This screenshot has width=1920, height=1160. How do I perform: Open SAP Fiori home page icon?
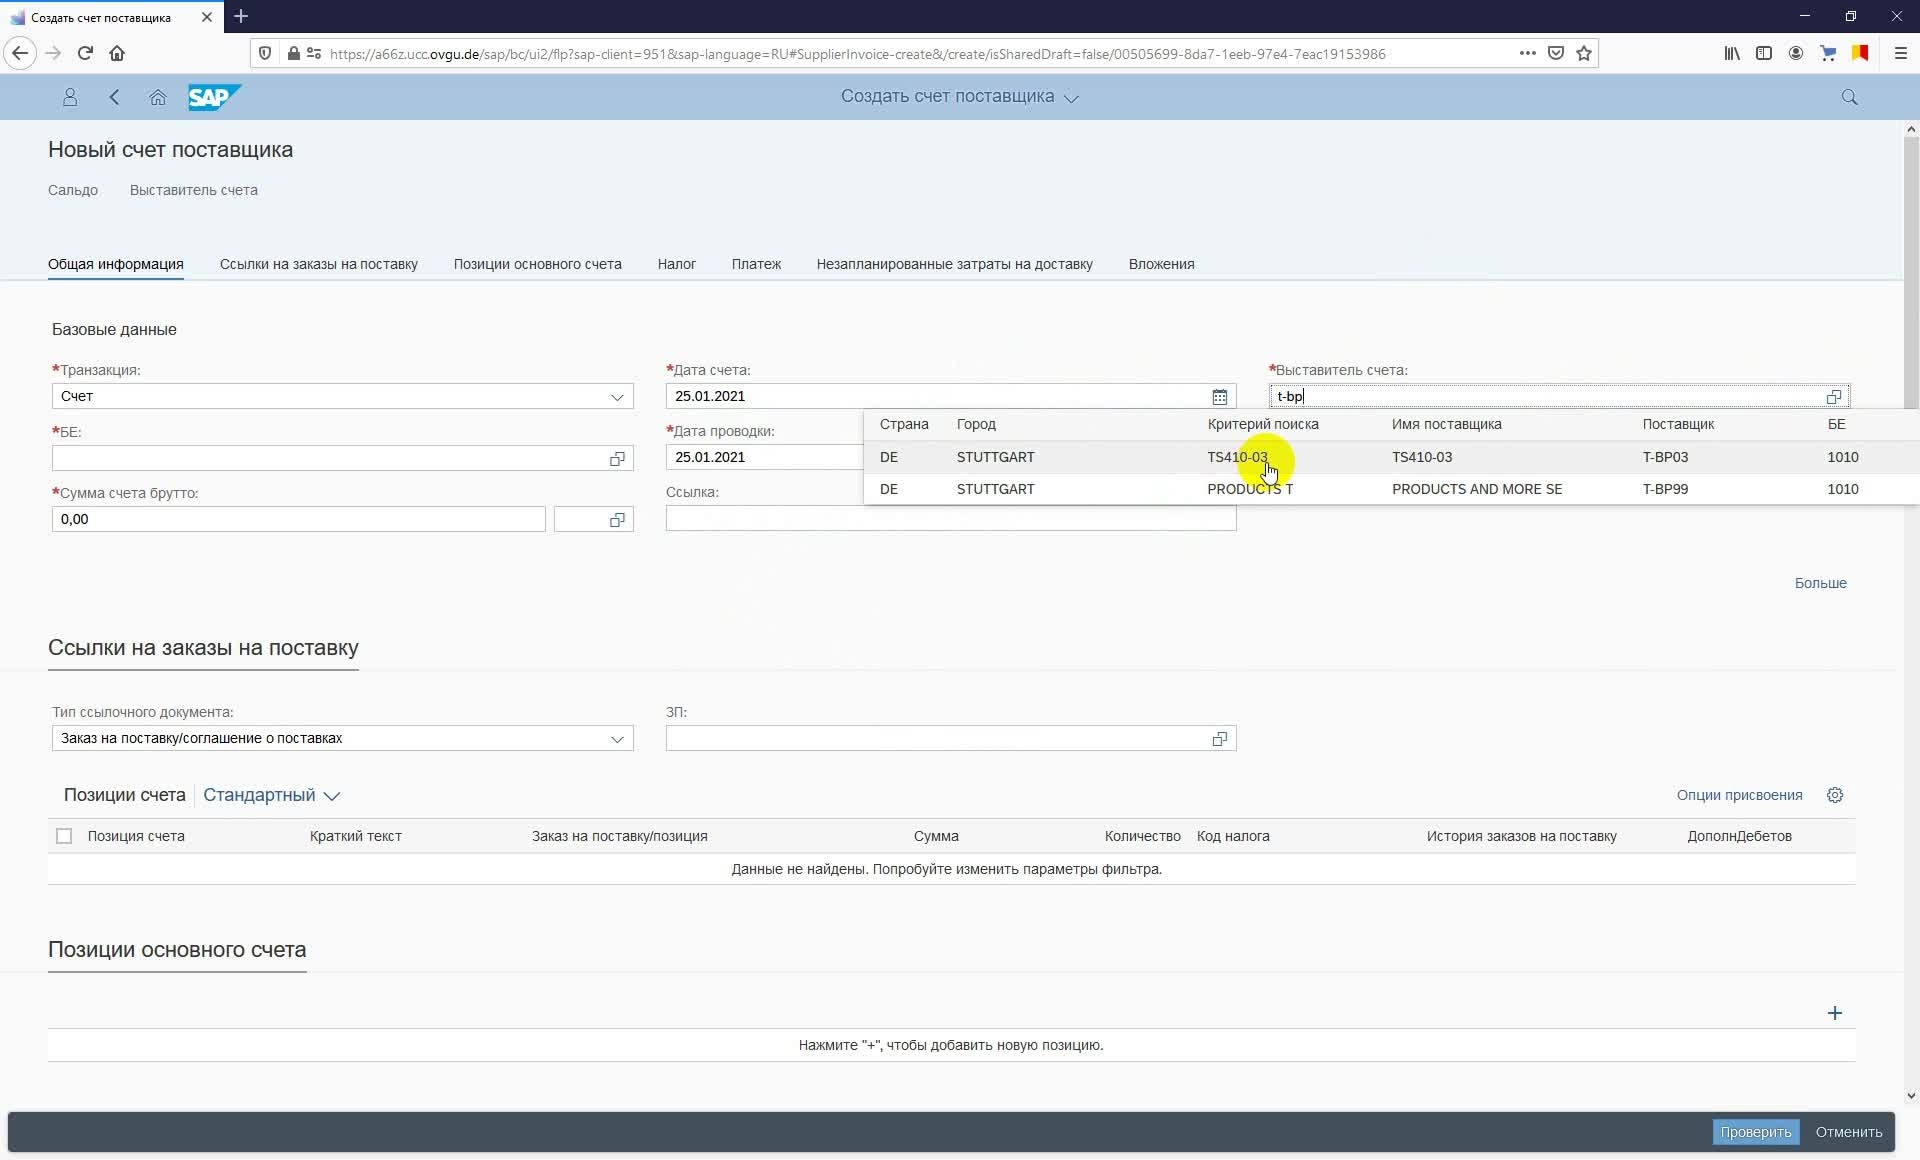[158, 97]
